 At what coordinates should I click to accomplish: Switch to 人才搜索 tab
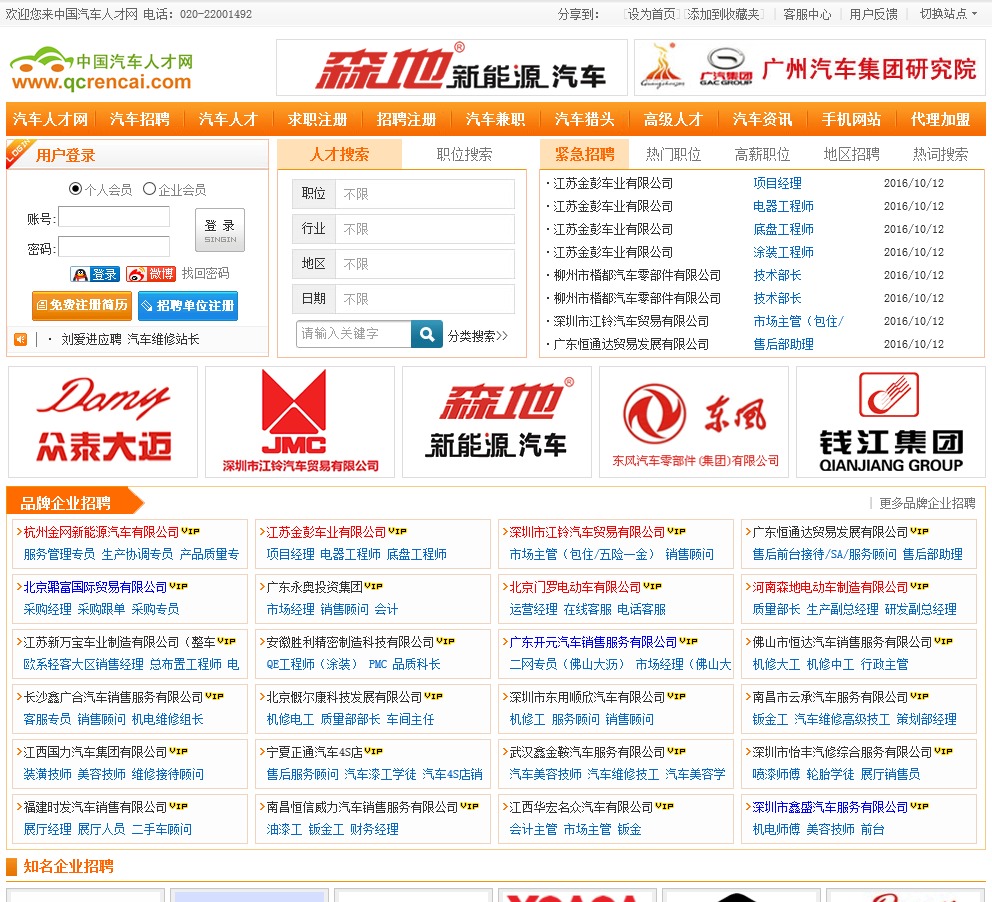pyautogui.click(x=340, y=154)
